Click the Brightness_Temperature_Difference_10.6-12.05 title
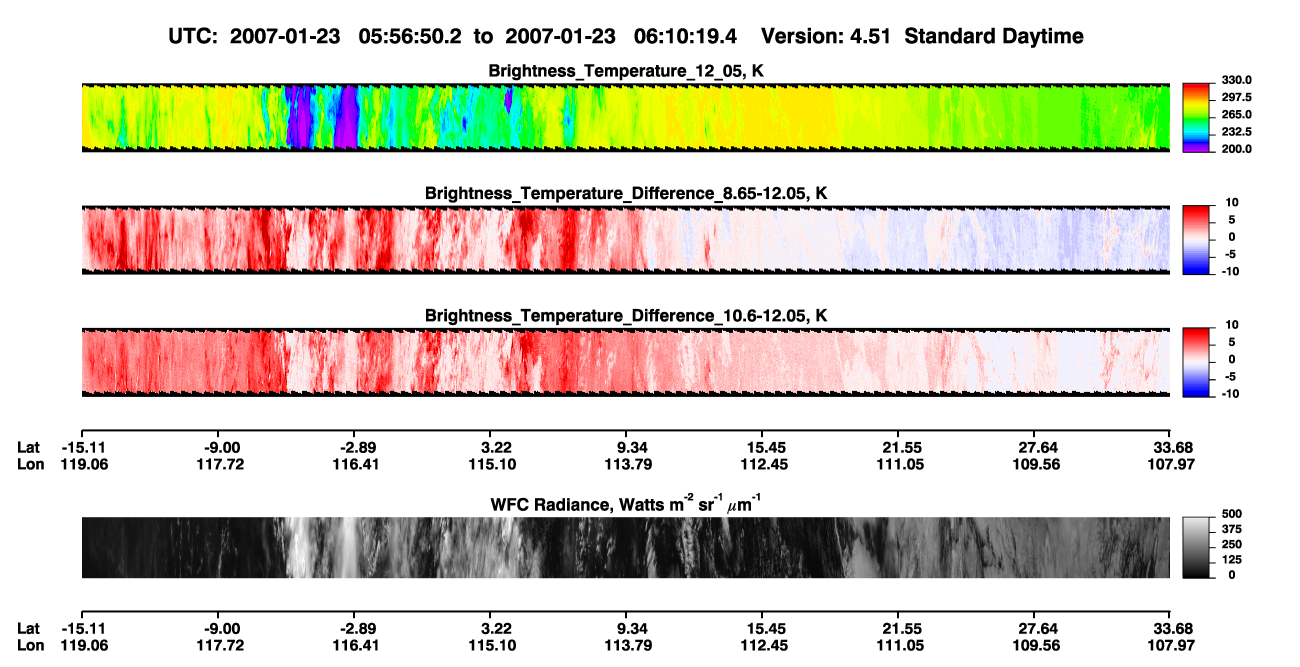The height and width of the screenshot is (667, 1300). (626, 316)
